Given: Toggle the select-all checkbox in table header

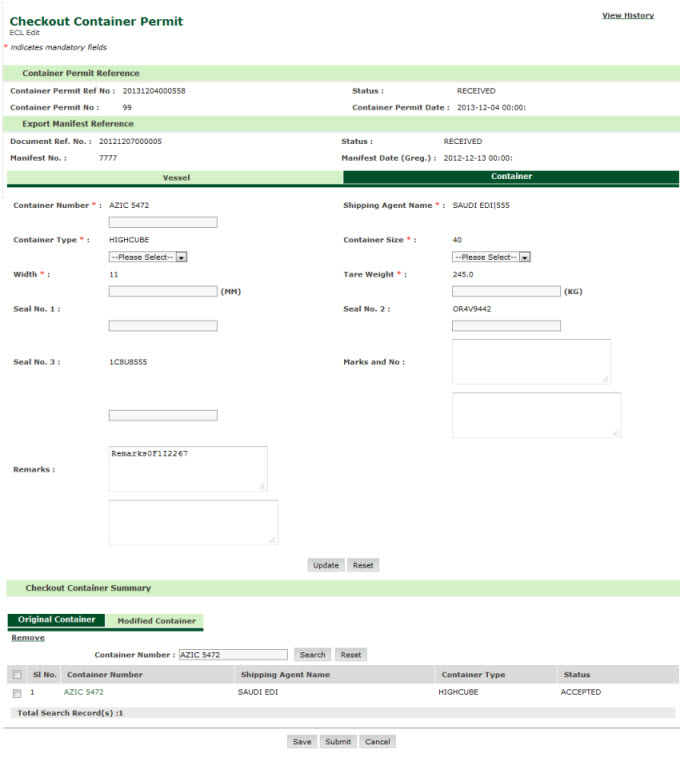Looking at the screenshot, I should (x=17, y=675).
